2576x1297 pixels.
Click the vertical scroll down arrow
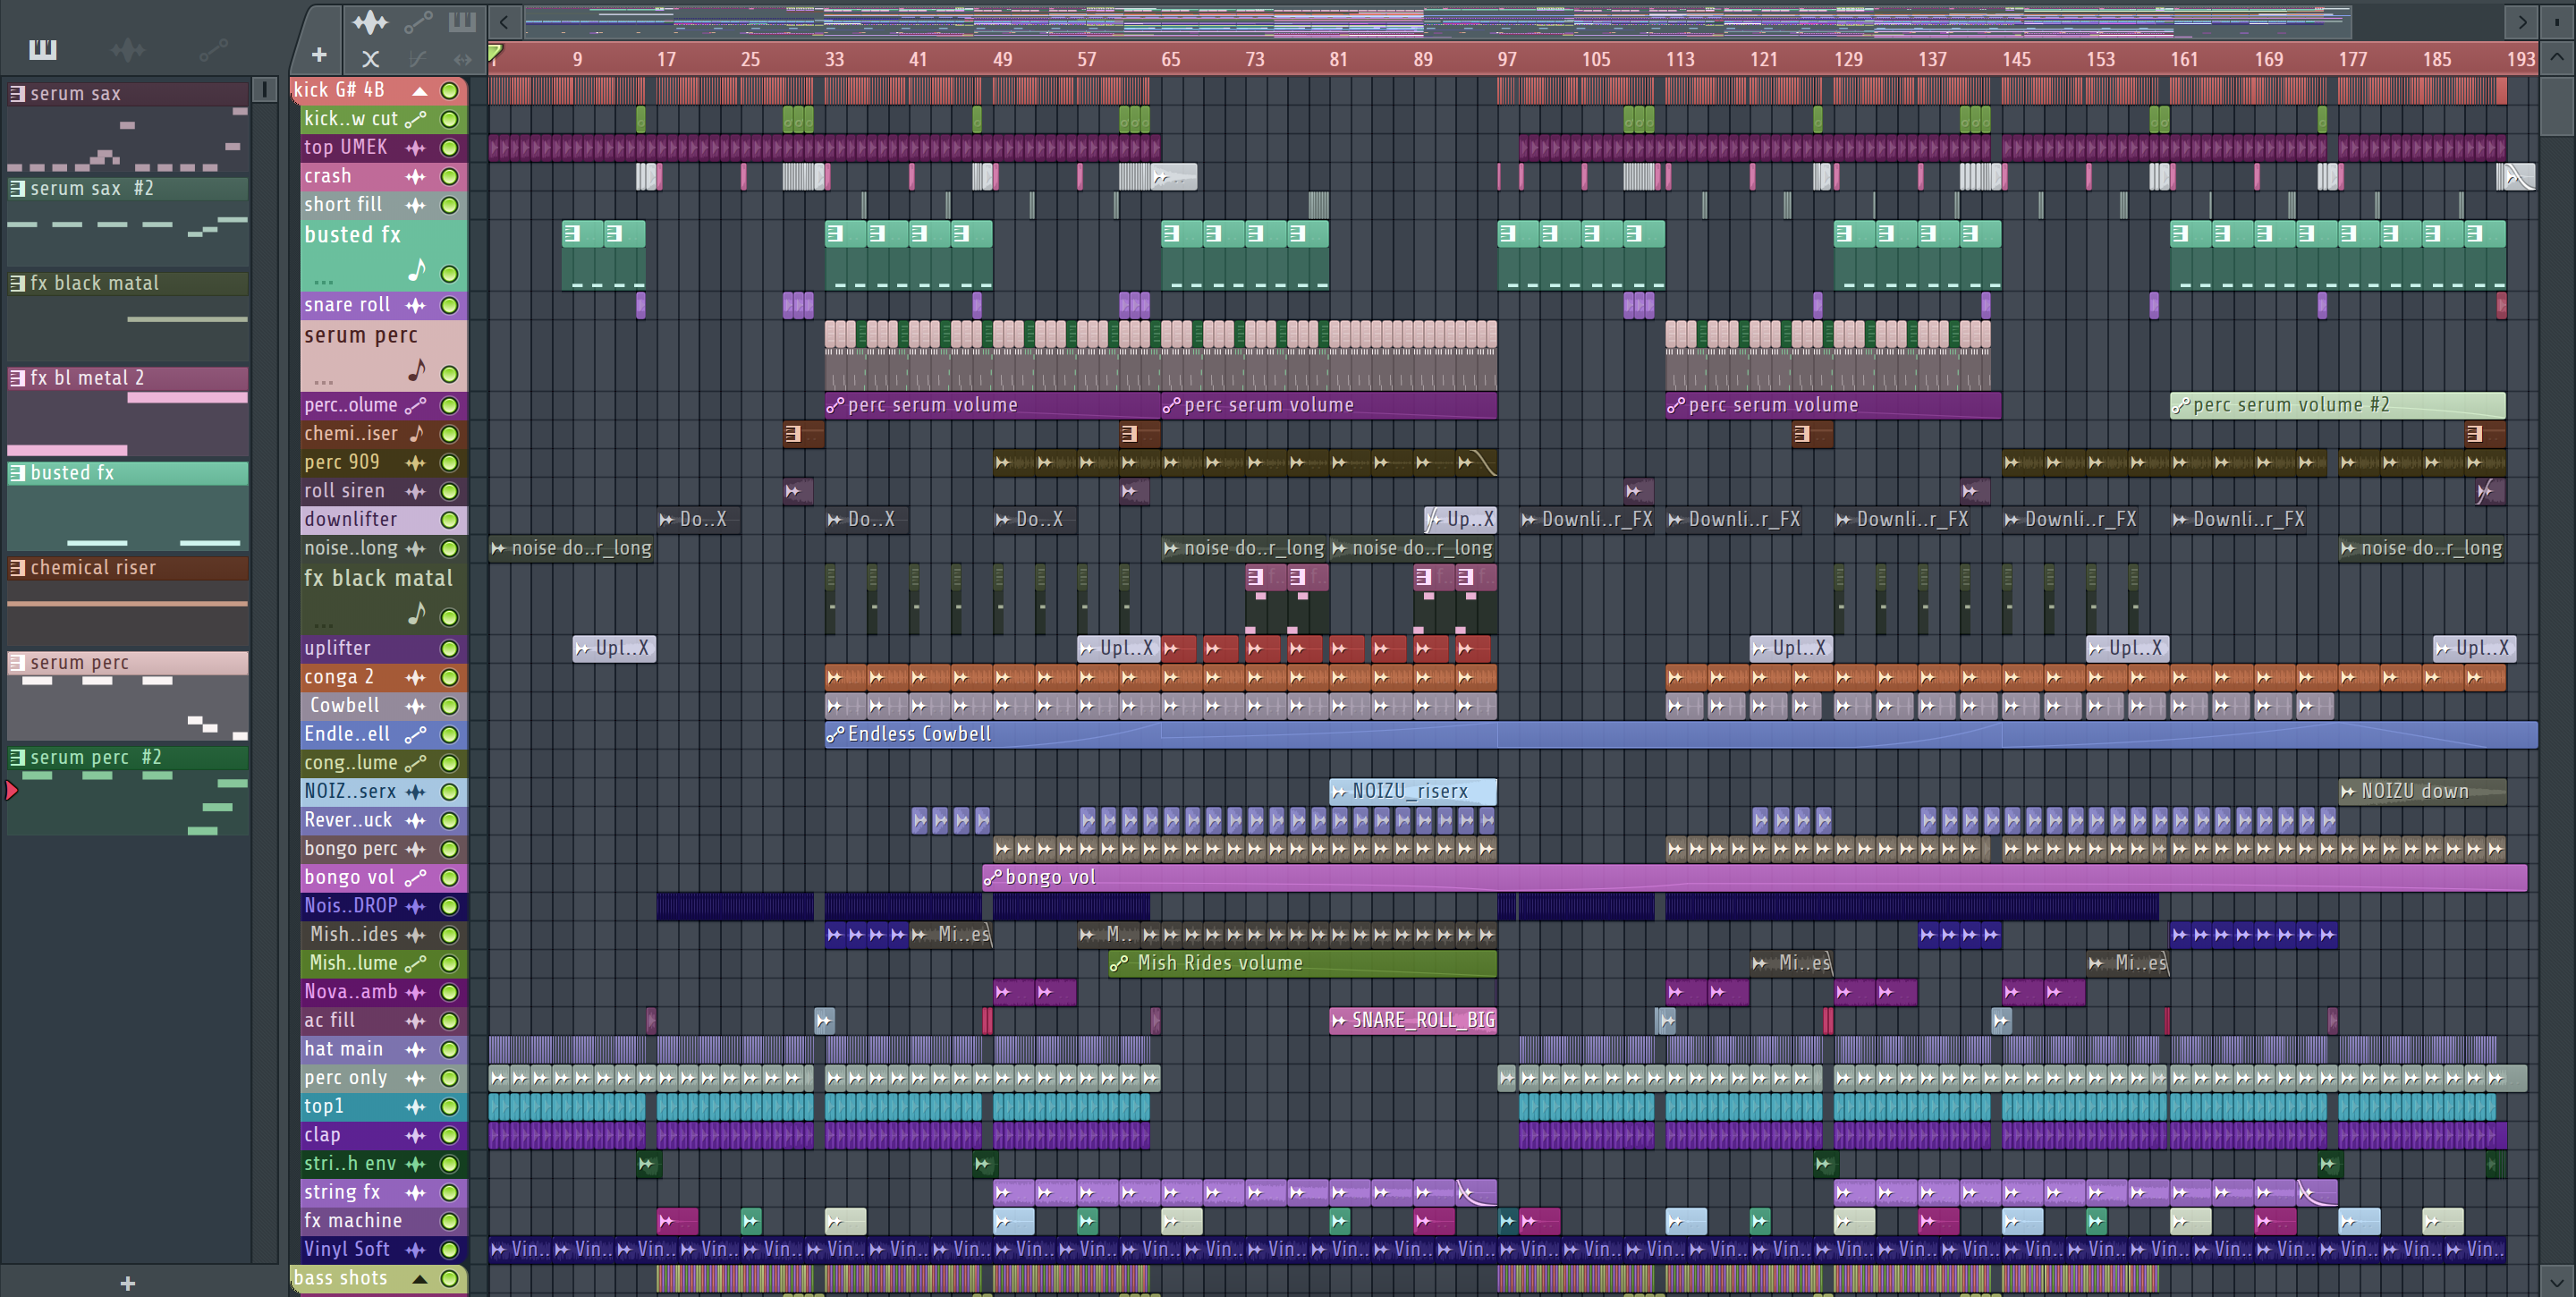2557,1280
